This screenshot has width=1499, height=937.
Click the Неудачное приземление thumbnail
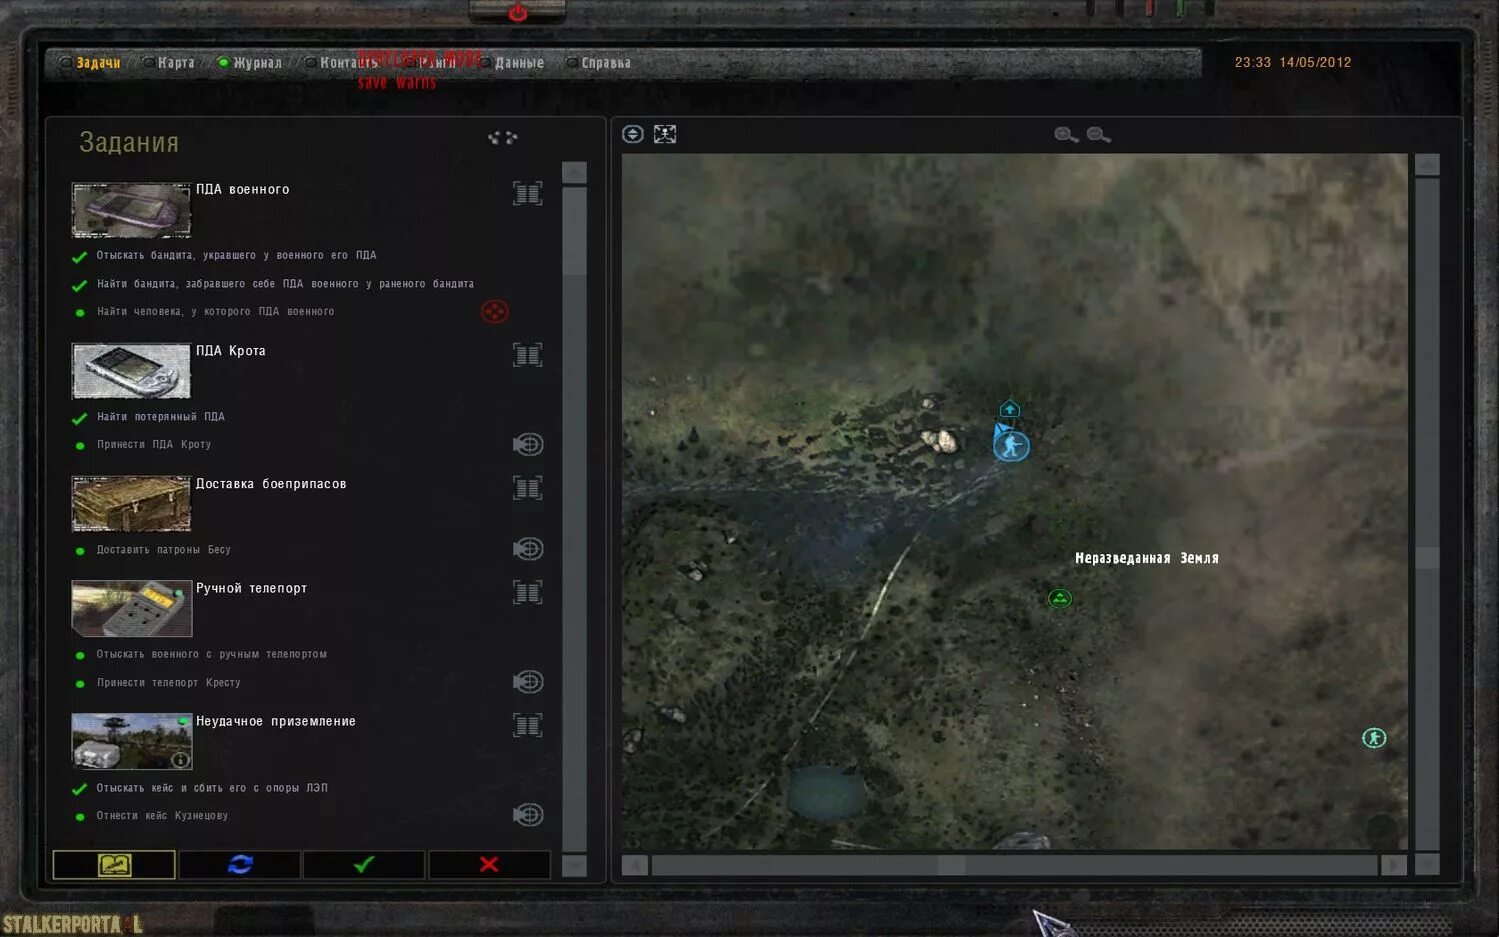pos(131,742)
